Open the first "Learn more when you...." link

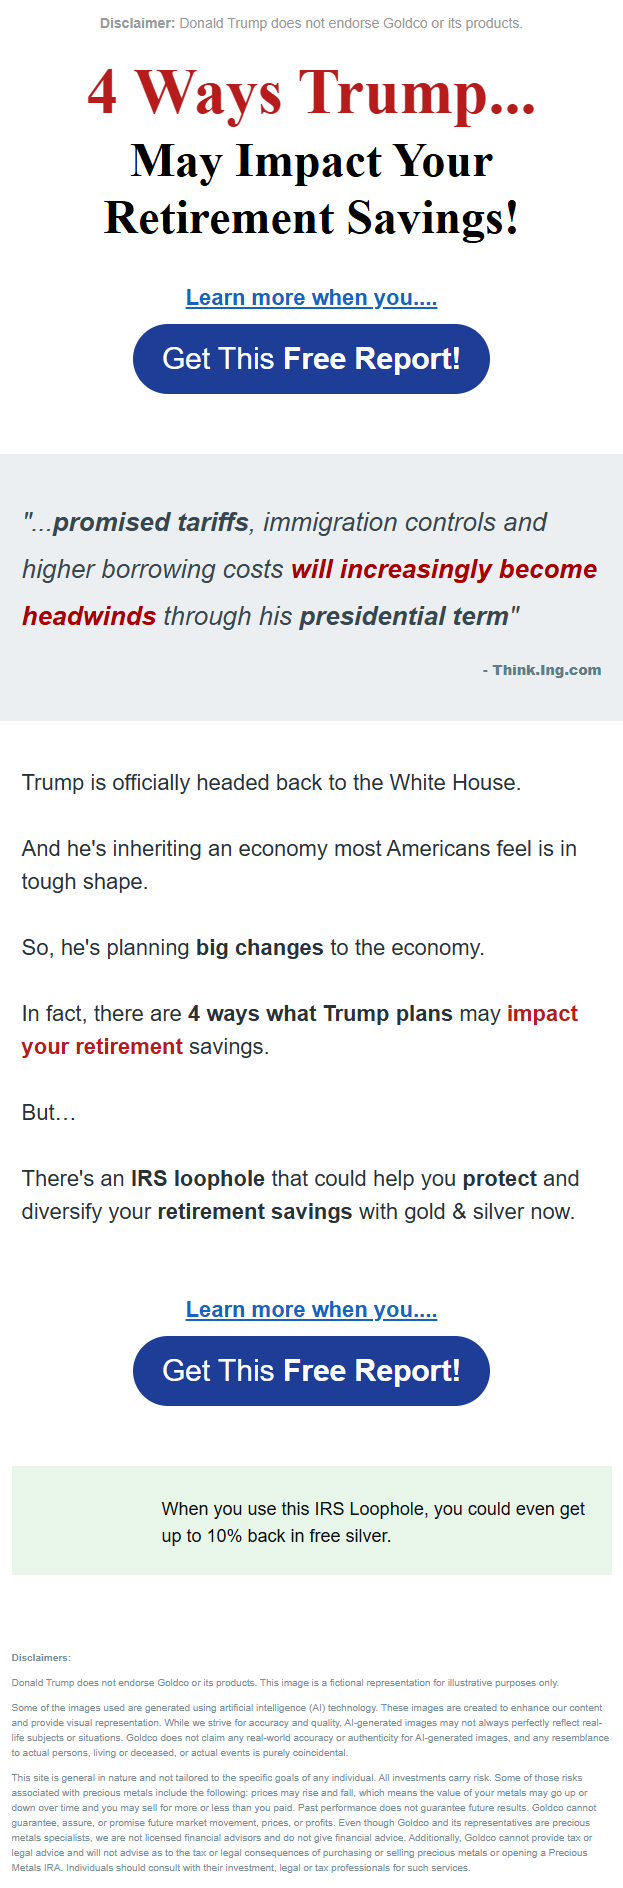311,298
